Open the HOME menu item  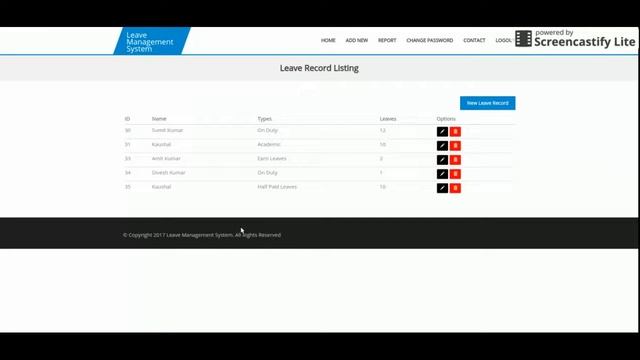[328, 40]
